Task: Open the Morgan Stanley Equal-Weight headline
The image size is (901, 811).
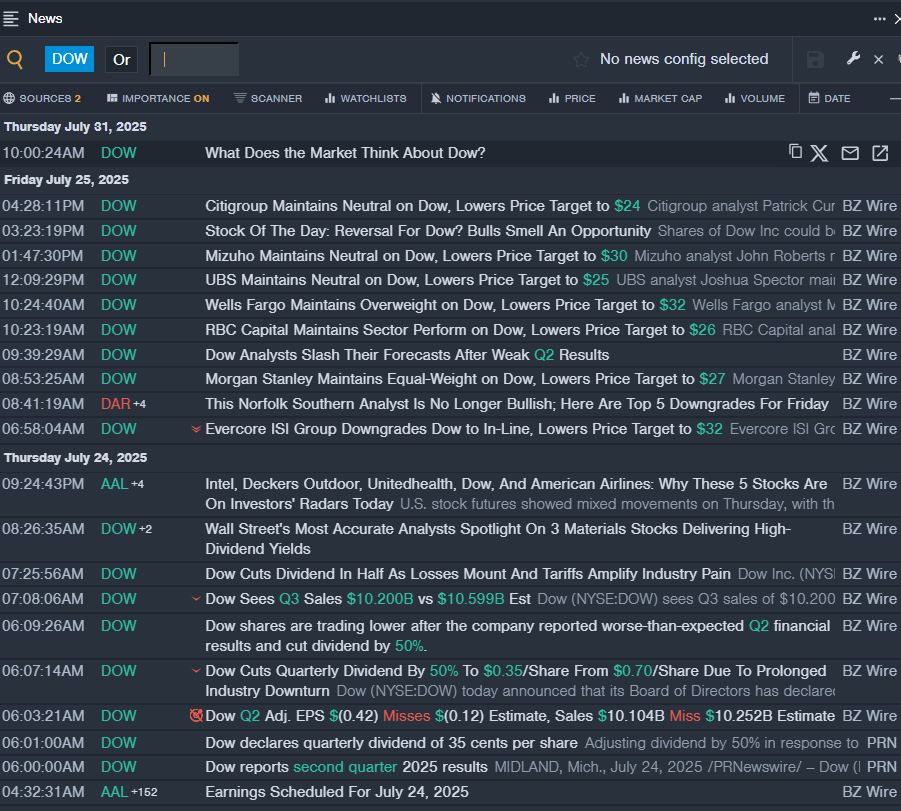Action: (x=465, y=379)
